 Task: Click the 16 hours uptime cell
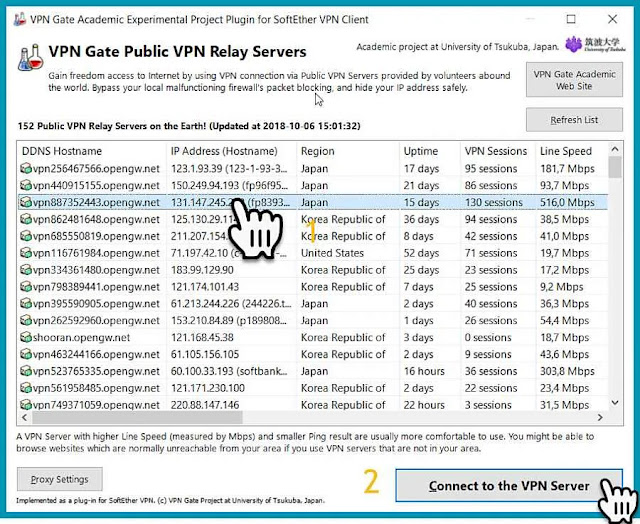pyautogui.click(x=424, y=371)
